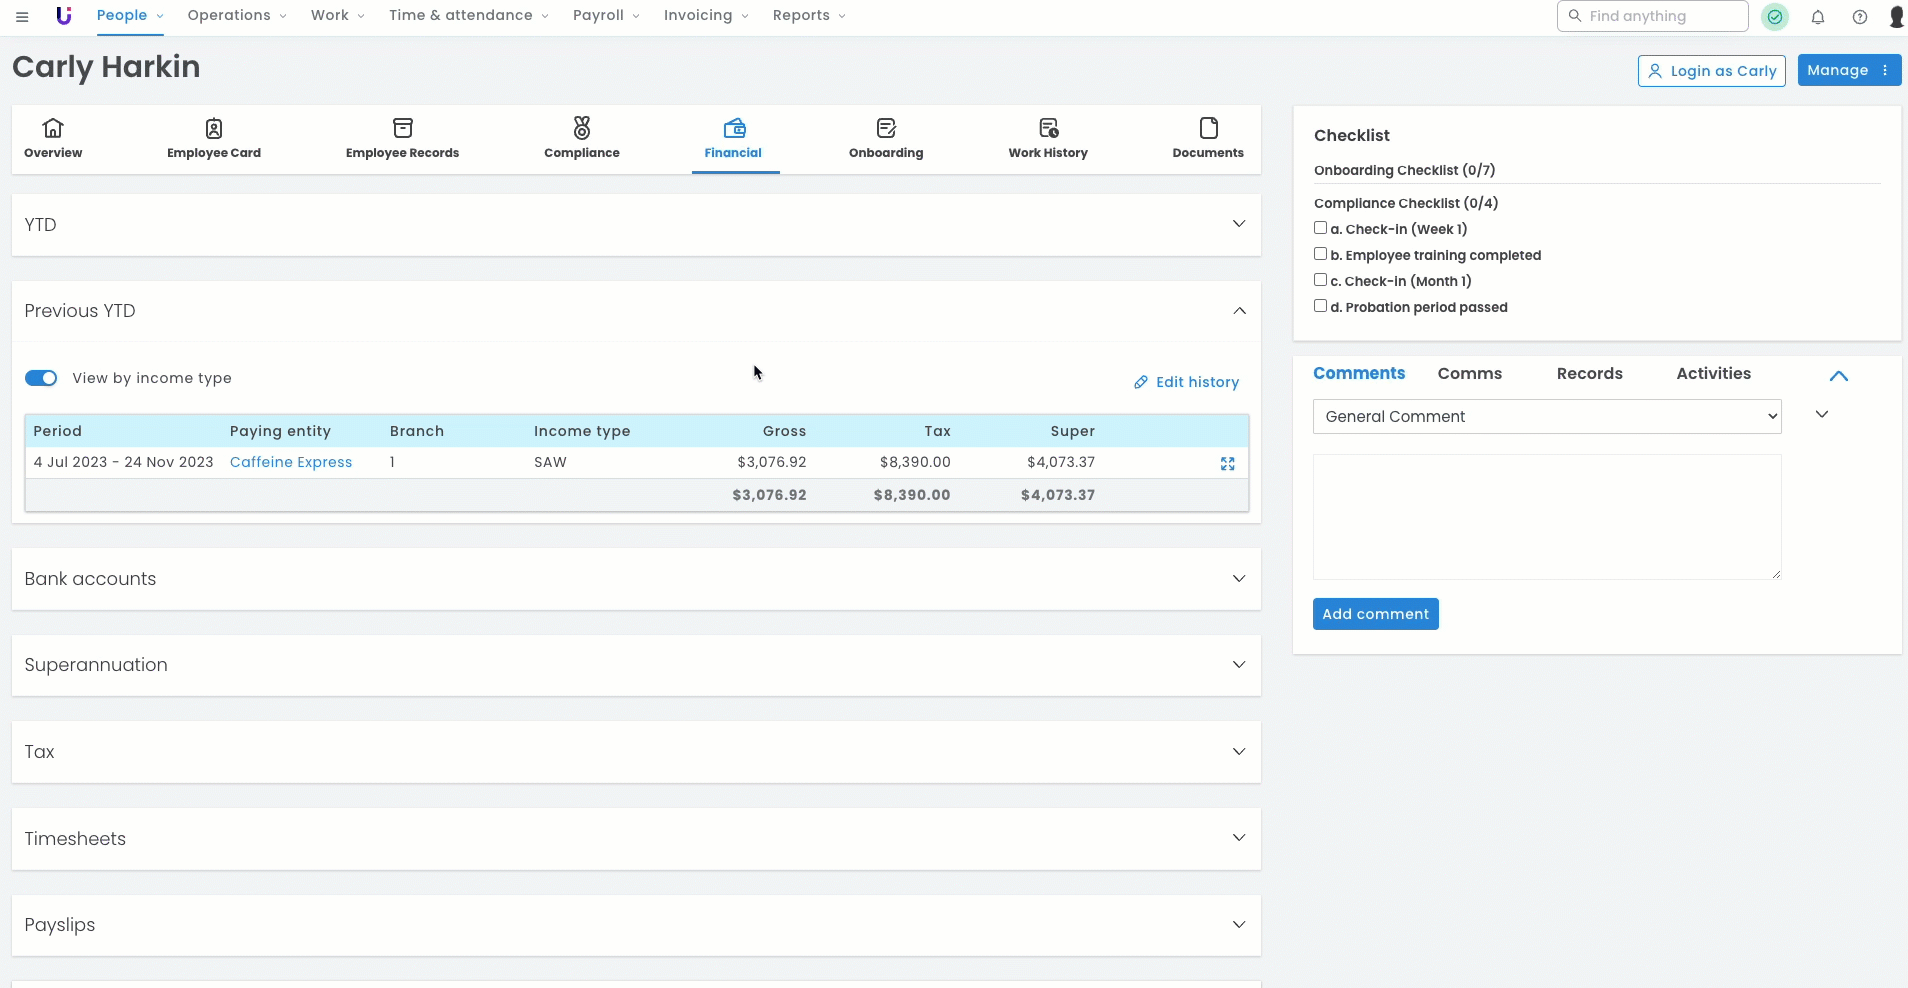Click the Login as Carly button
The height and width of the screenshot is (988, 1908).
pyautogui.click(x=1711, y=71)
